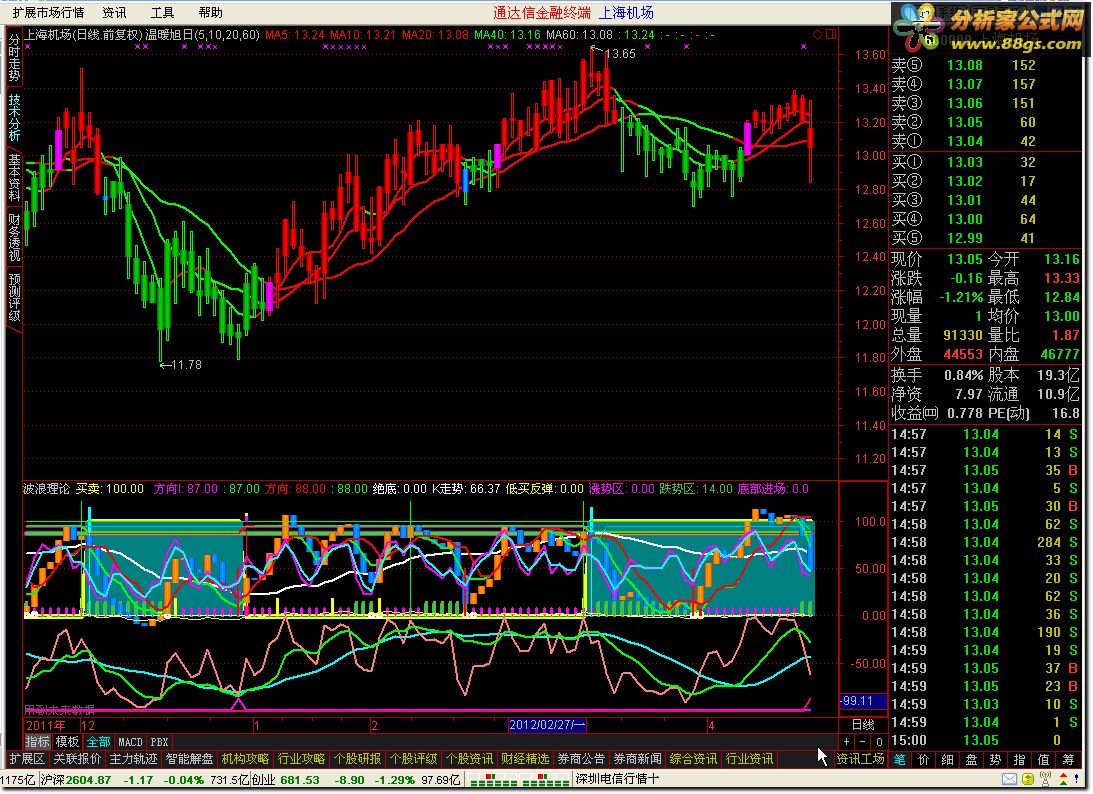Select the 势 trend tab in the quote panel
The image size is (1093, 794).
[995, 759]
